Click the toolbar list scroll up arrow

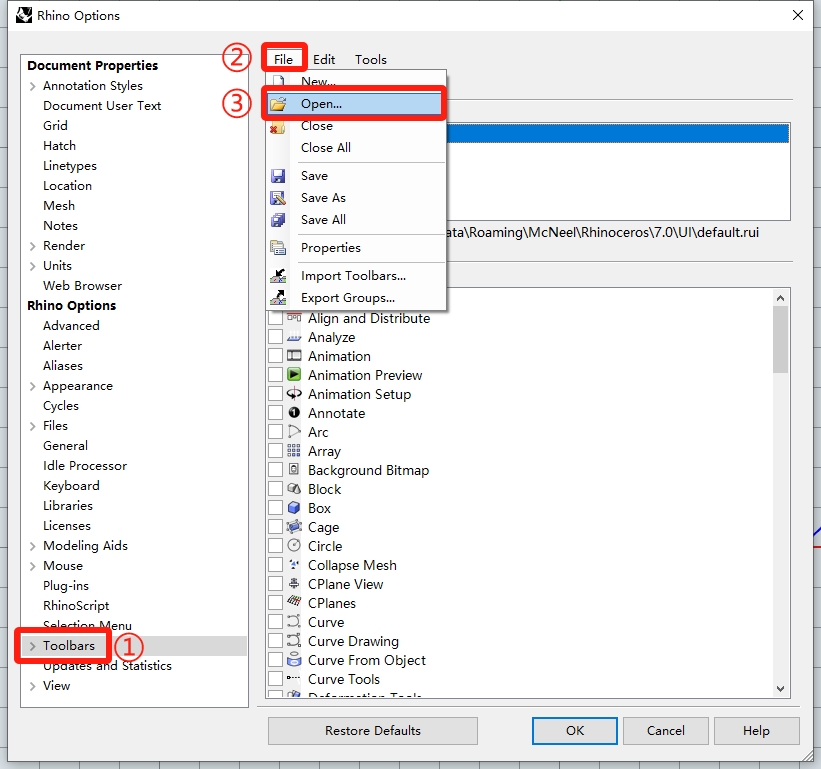pos(780,298)
